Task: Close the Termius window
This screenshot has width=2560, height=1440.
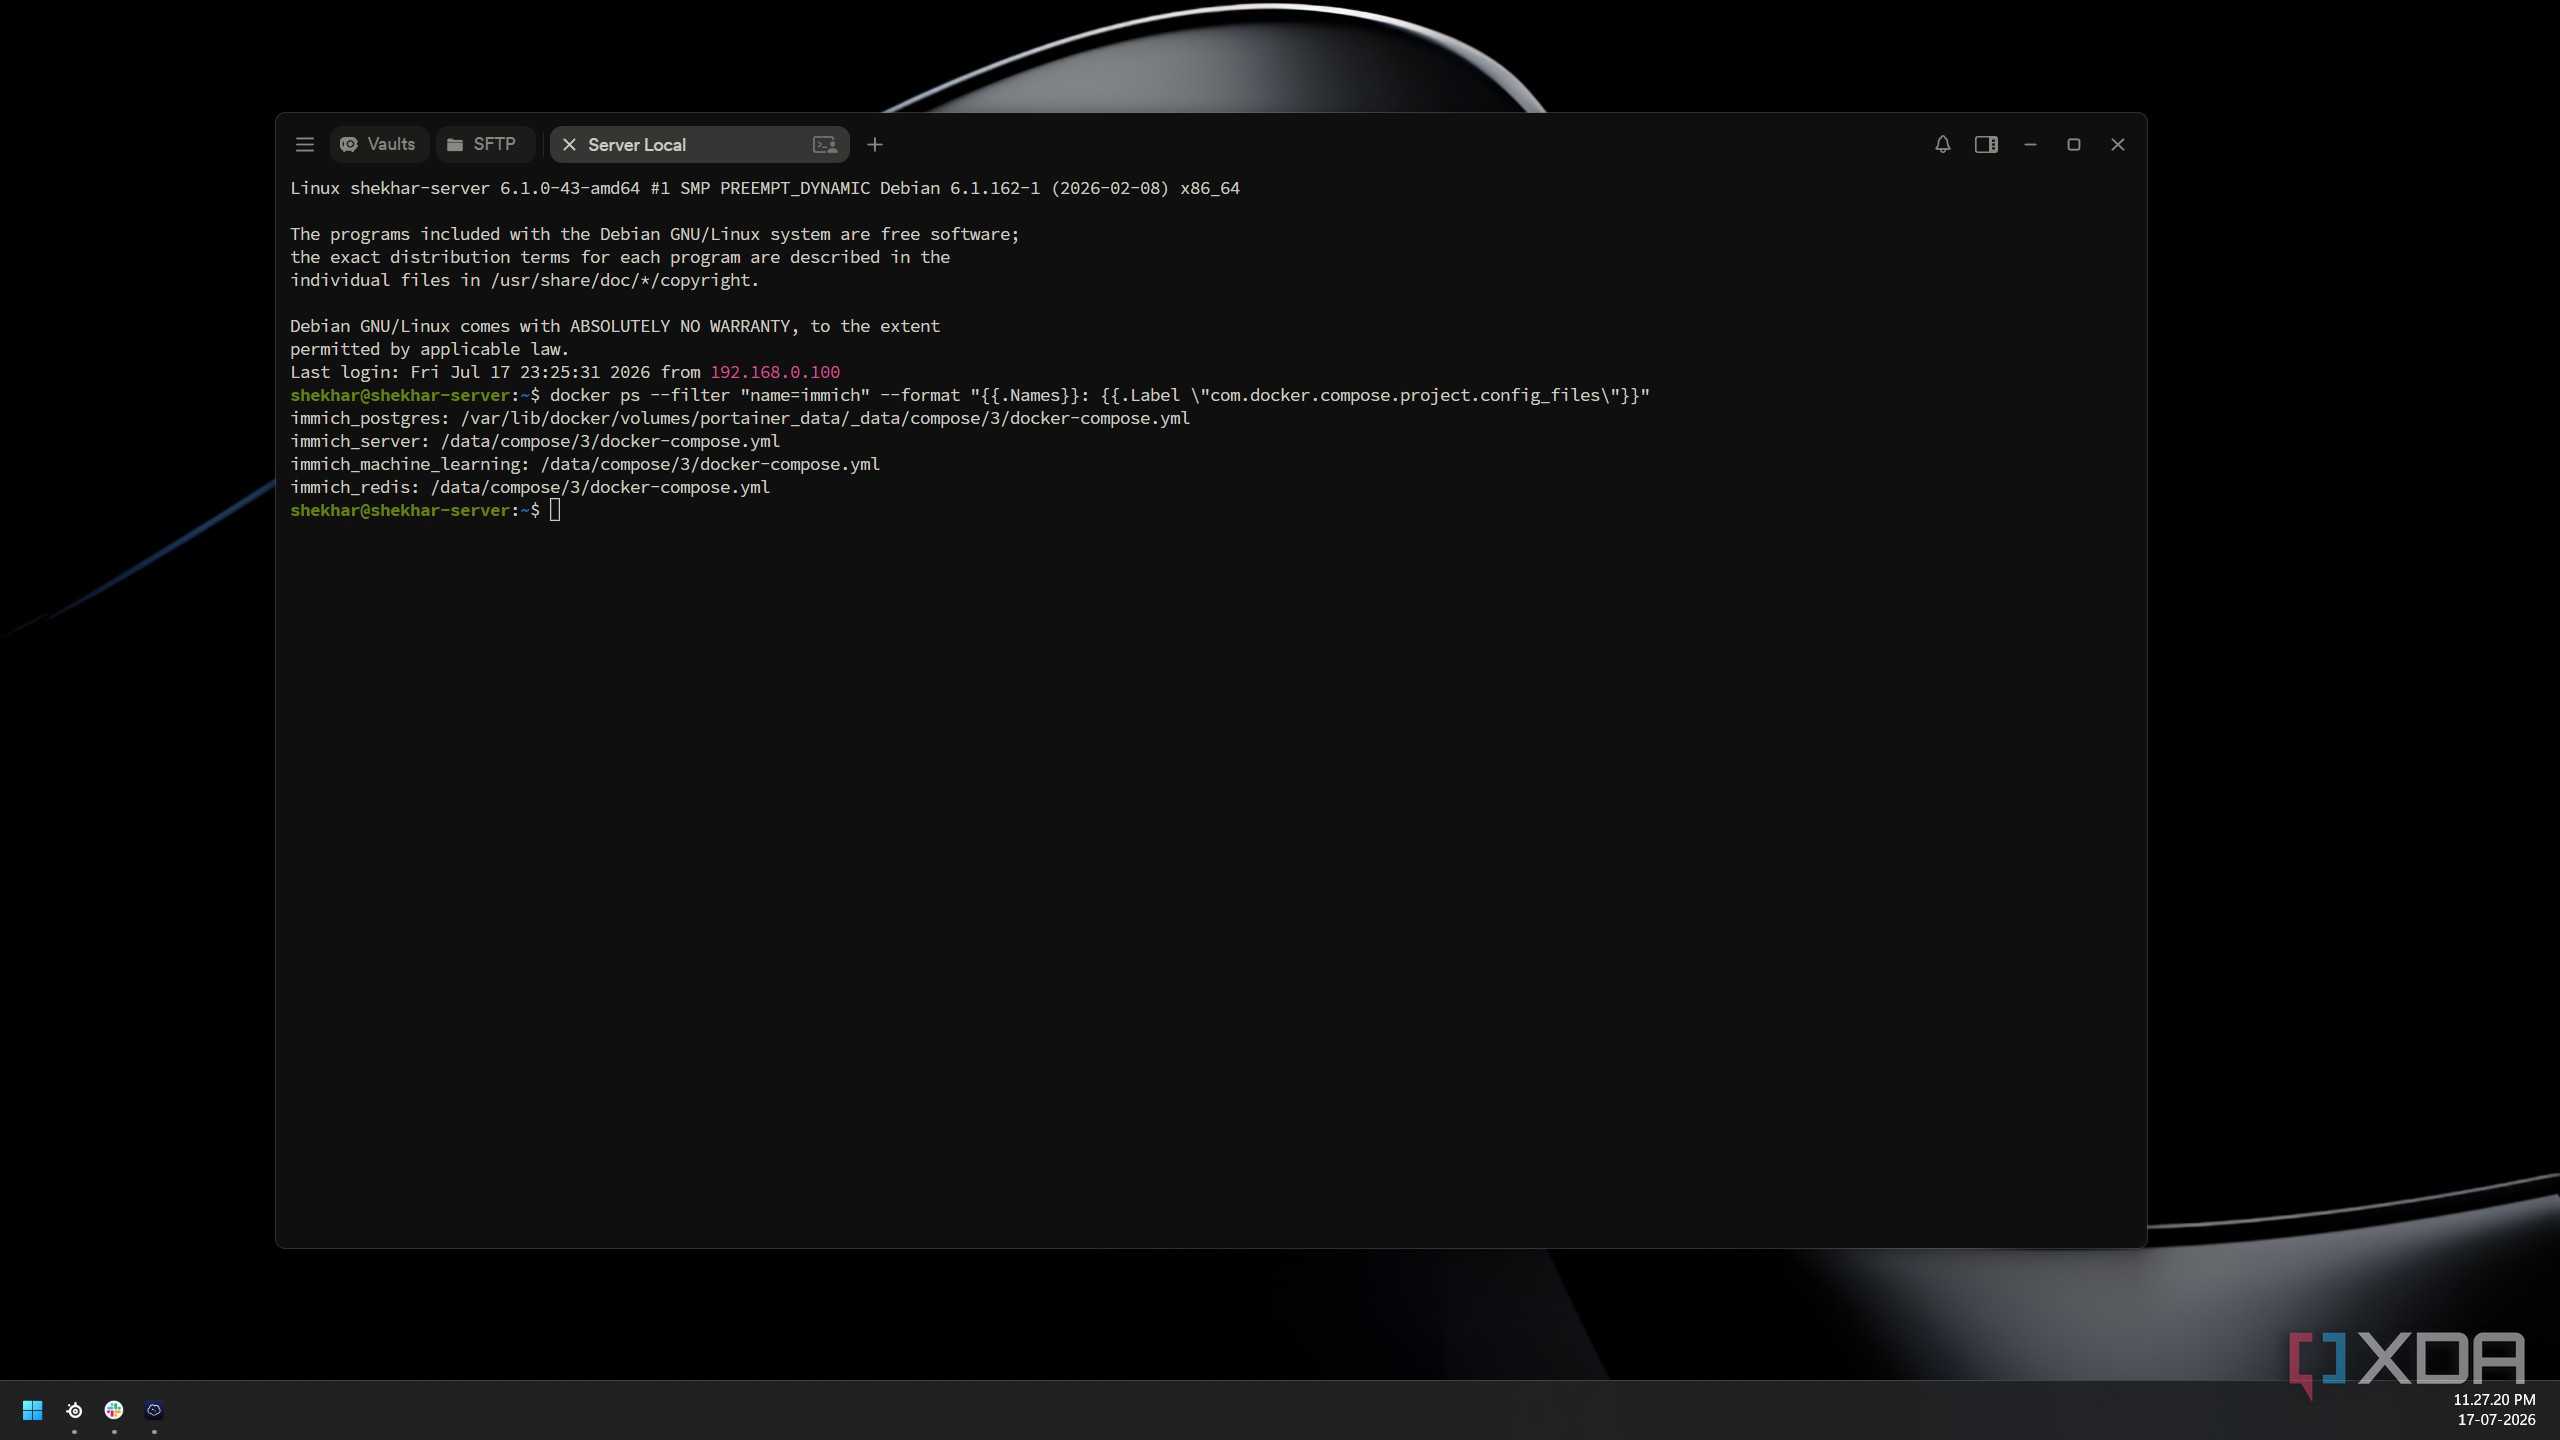Action: pos(2118,145)
